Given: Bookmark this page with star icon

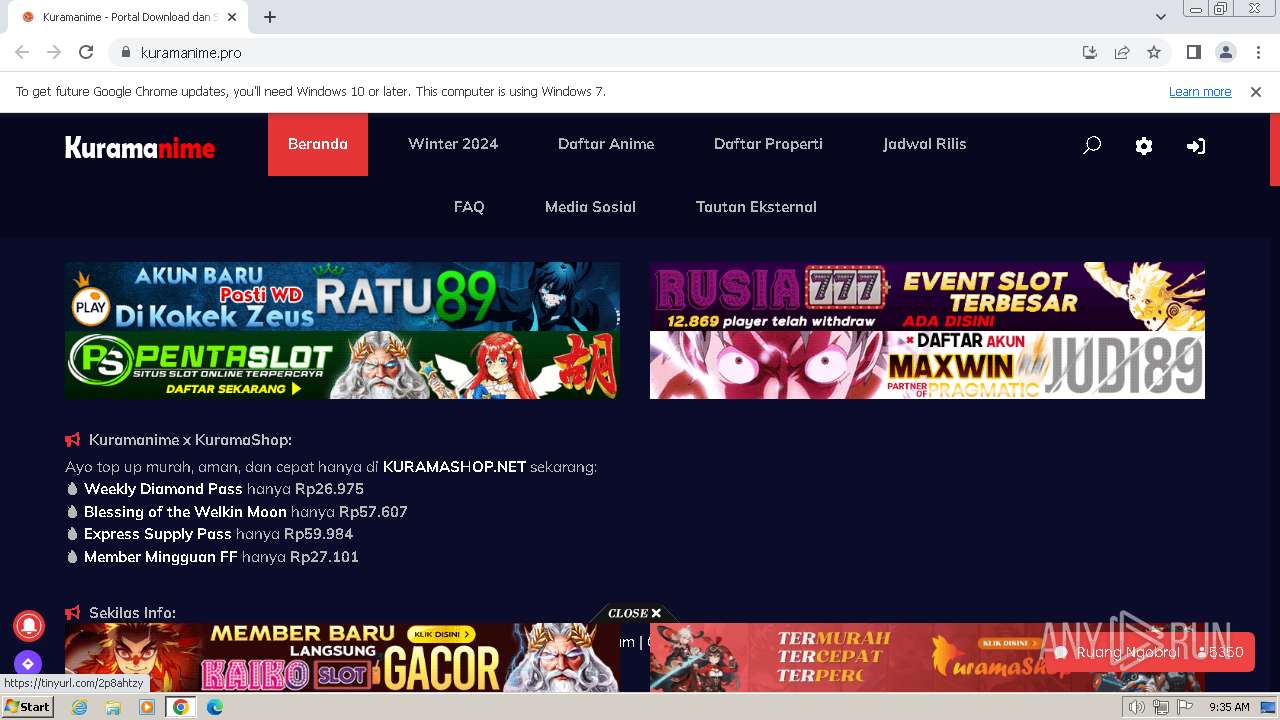Looking at the screenshot, I should pos(1154,52).
